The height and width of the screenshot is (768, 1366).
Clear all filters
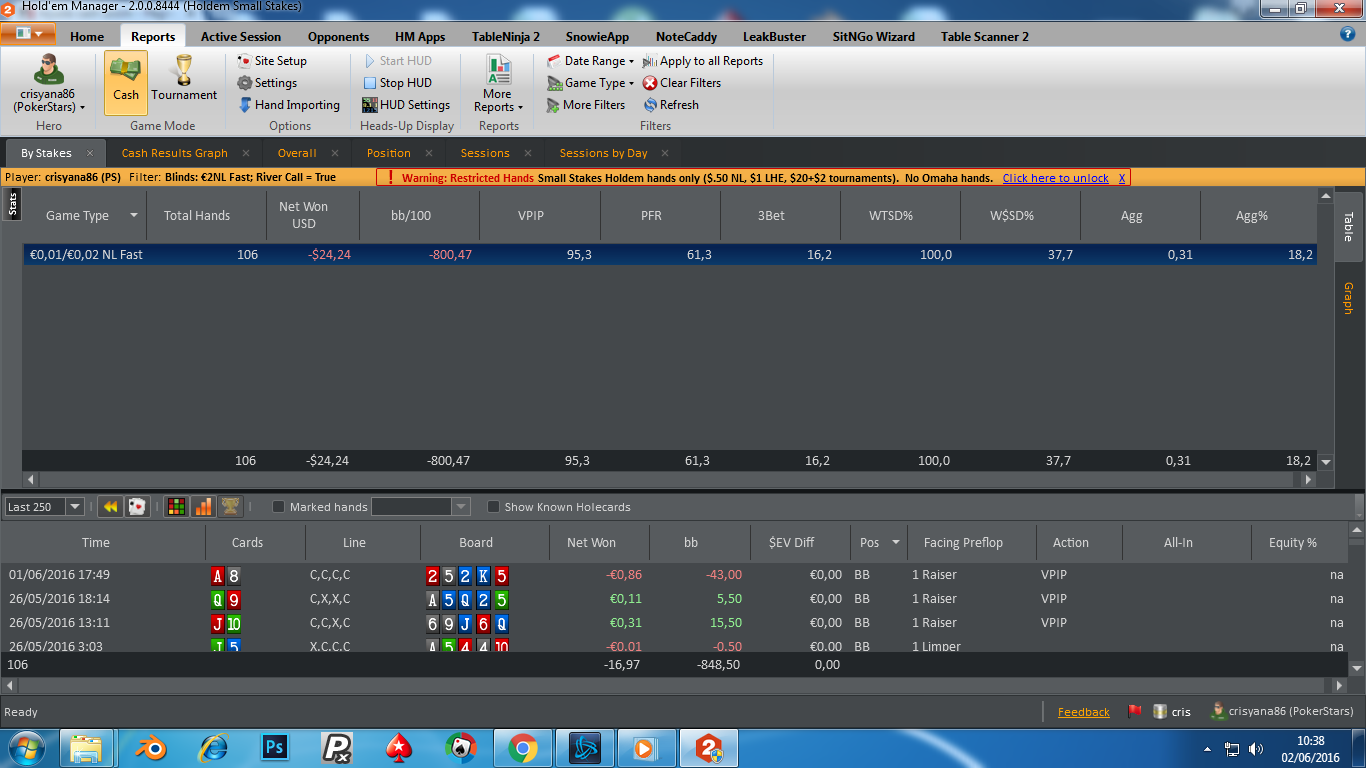[x=682, y=83]
